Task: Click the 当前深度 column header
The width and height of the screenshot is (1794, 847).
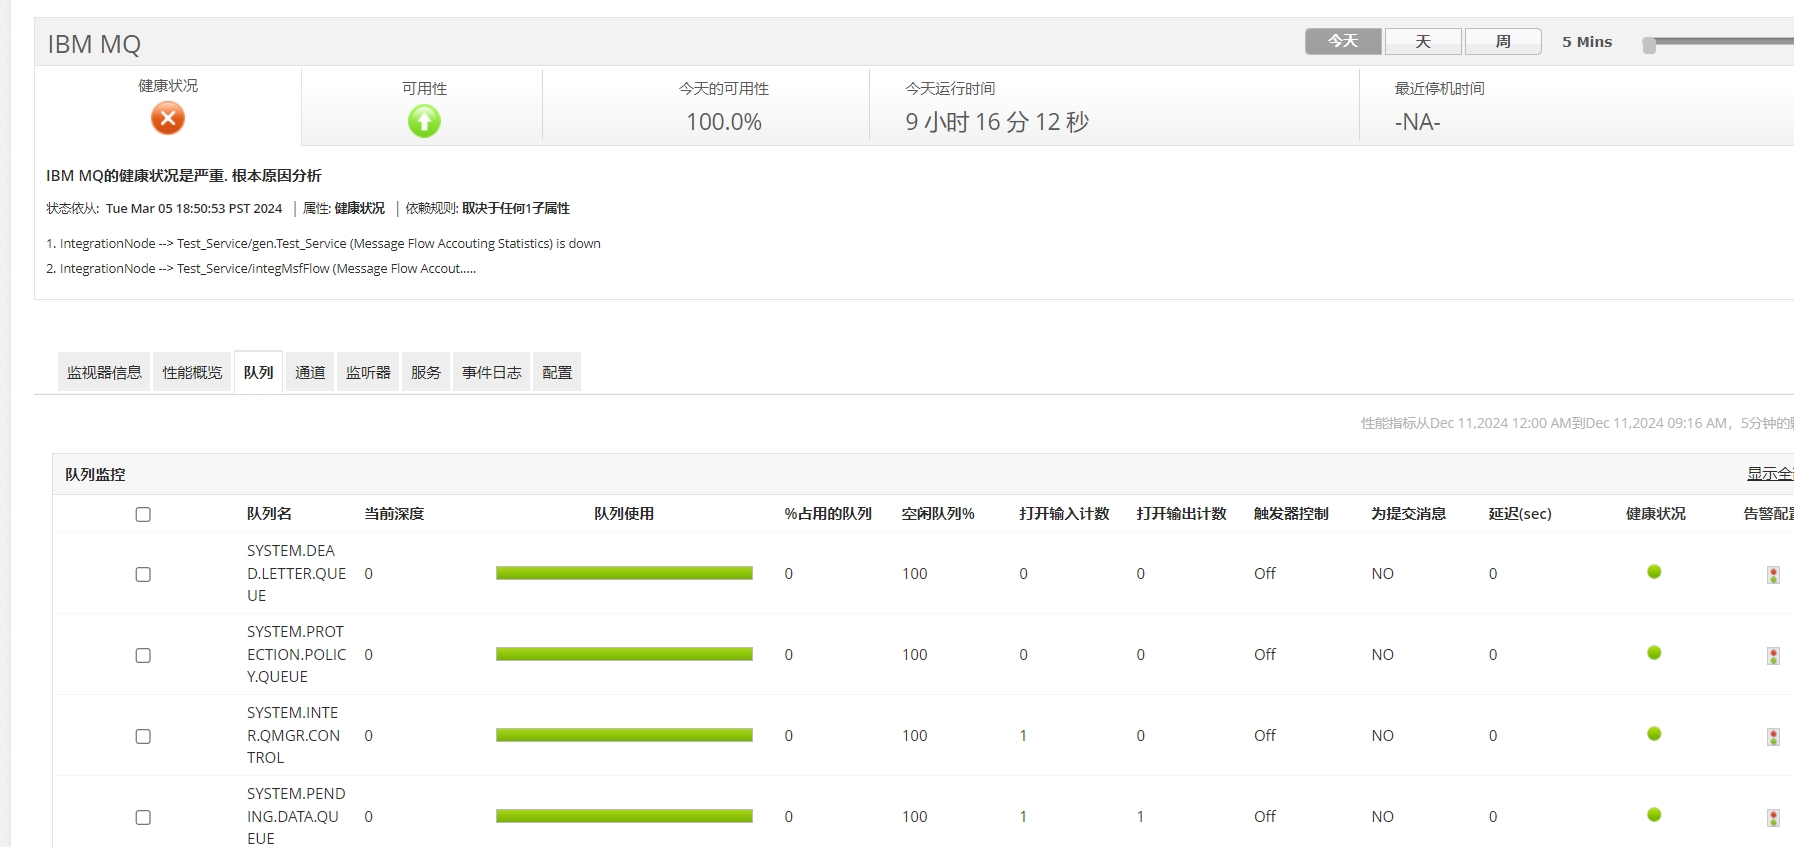Action: tap(394, 514)
